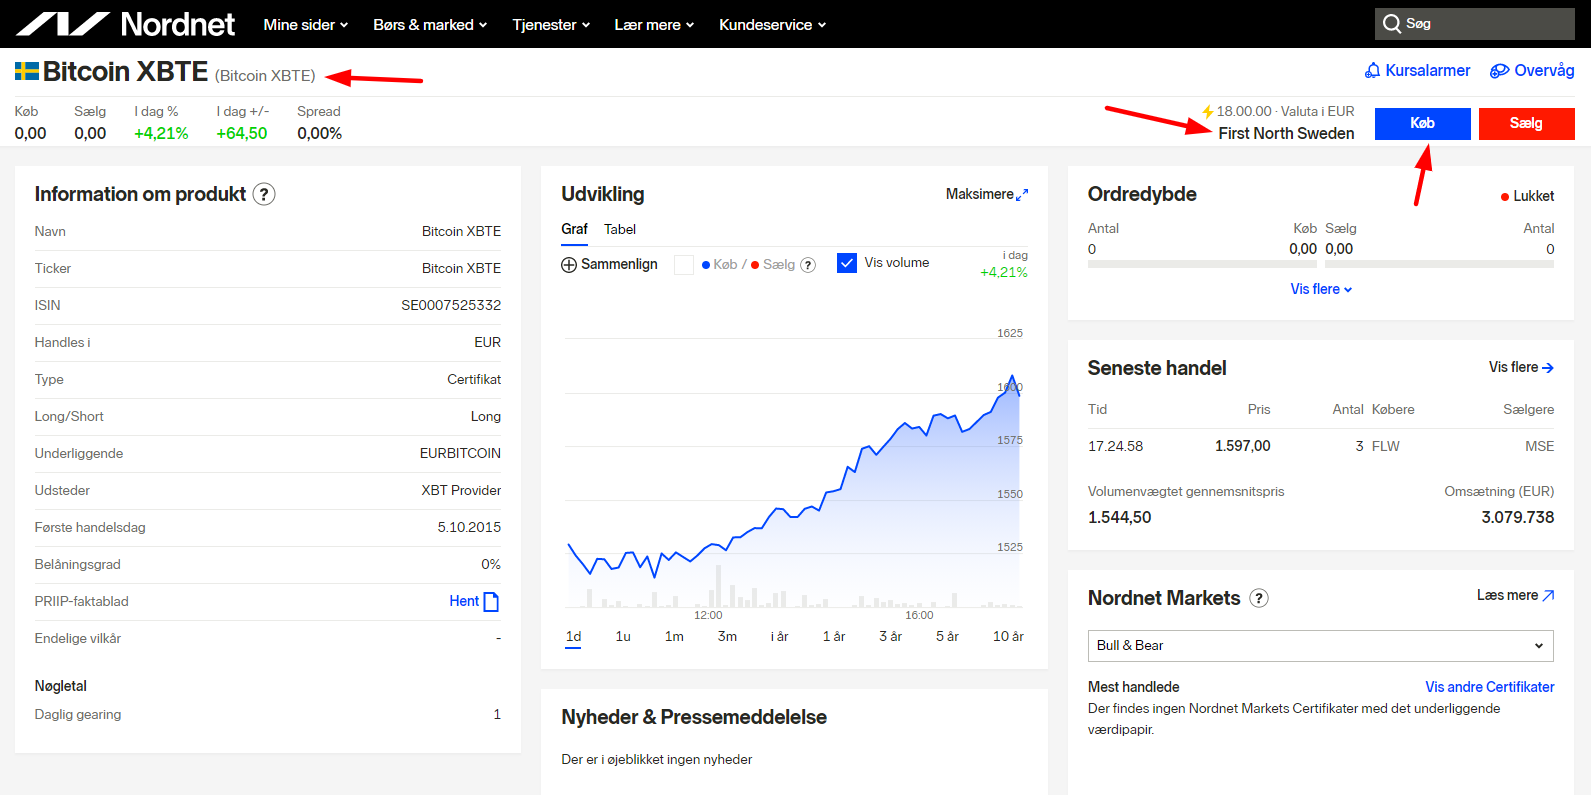Viewport: 1591px width, 795px height.
Task: Click the Maksimere expand arrows icon
Action: click(1022, 195)
